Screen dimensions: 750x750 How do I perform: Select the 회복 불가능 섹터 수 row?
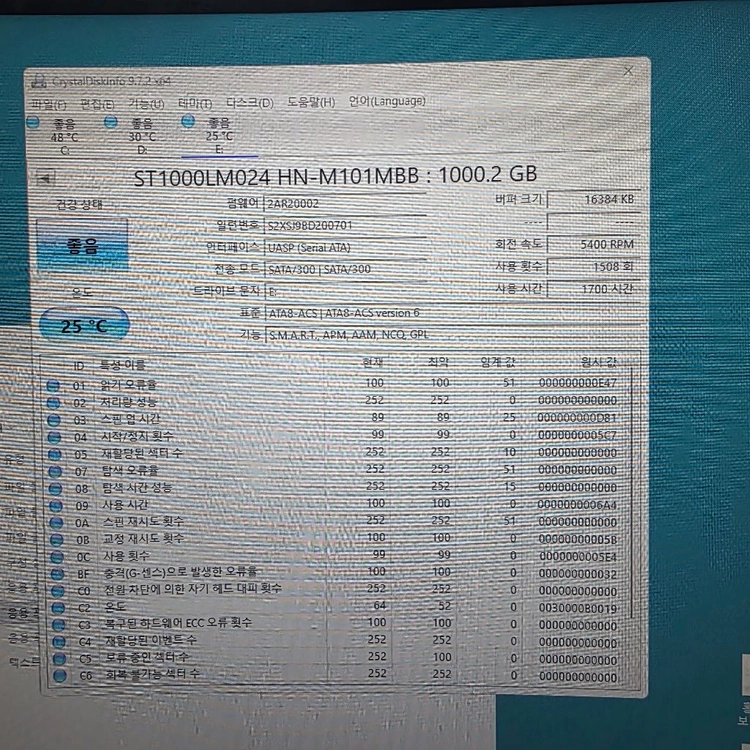[x=337, y=675]
